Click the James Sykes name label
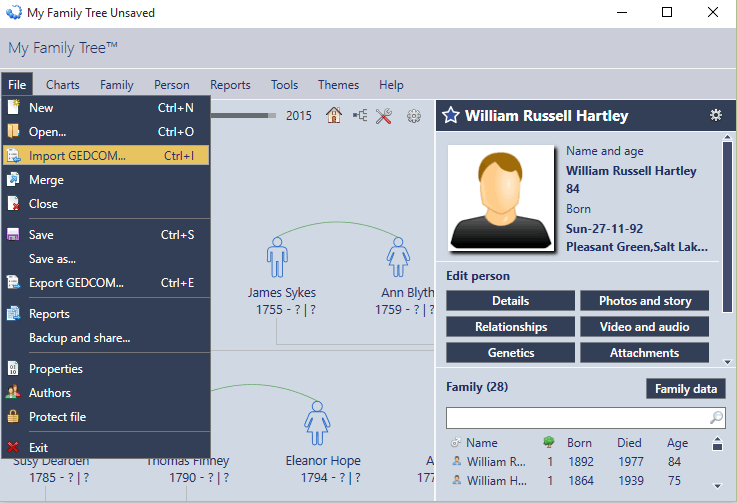The width and height of the screenshot is (737, 503). click(282, 292)
